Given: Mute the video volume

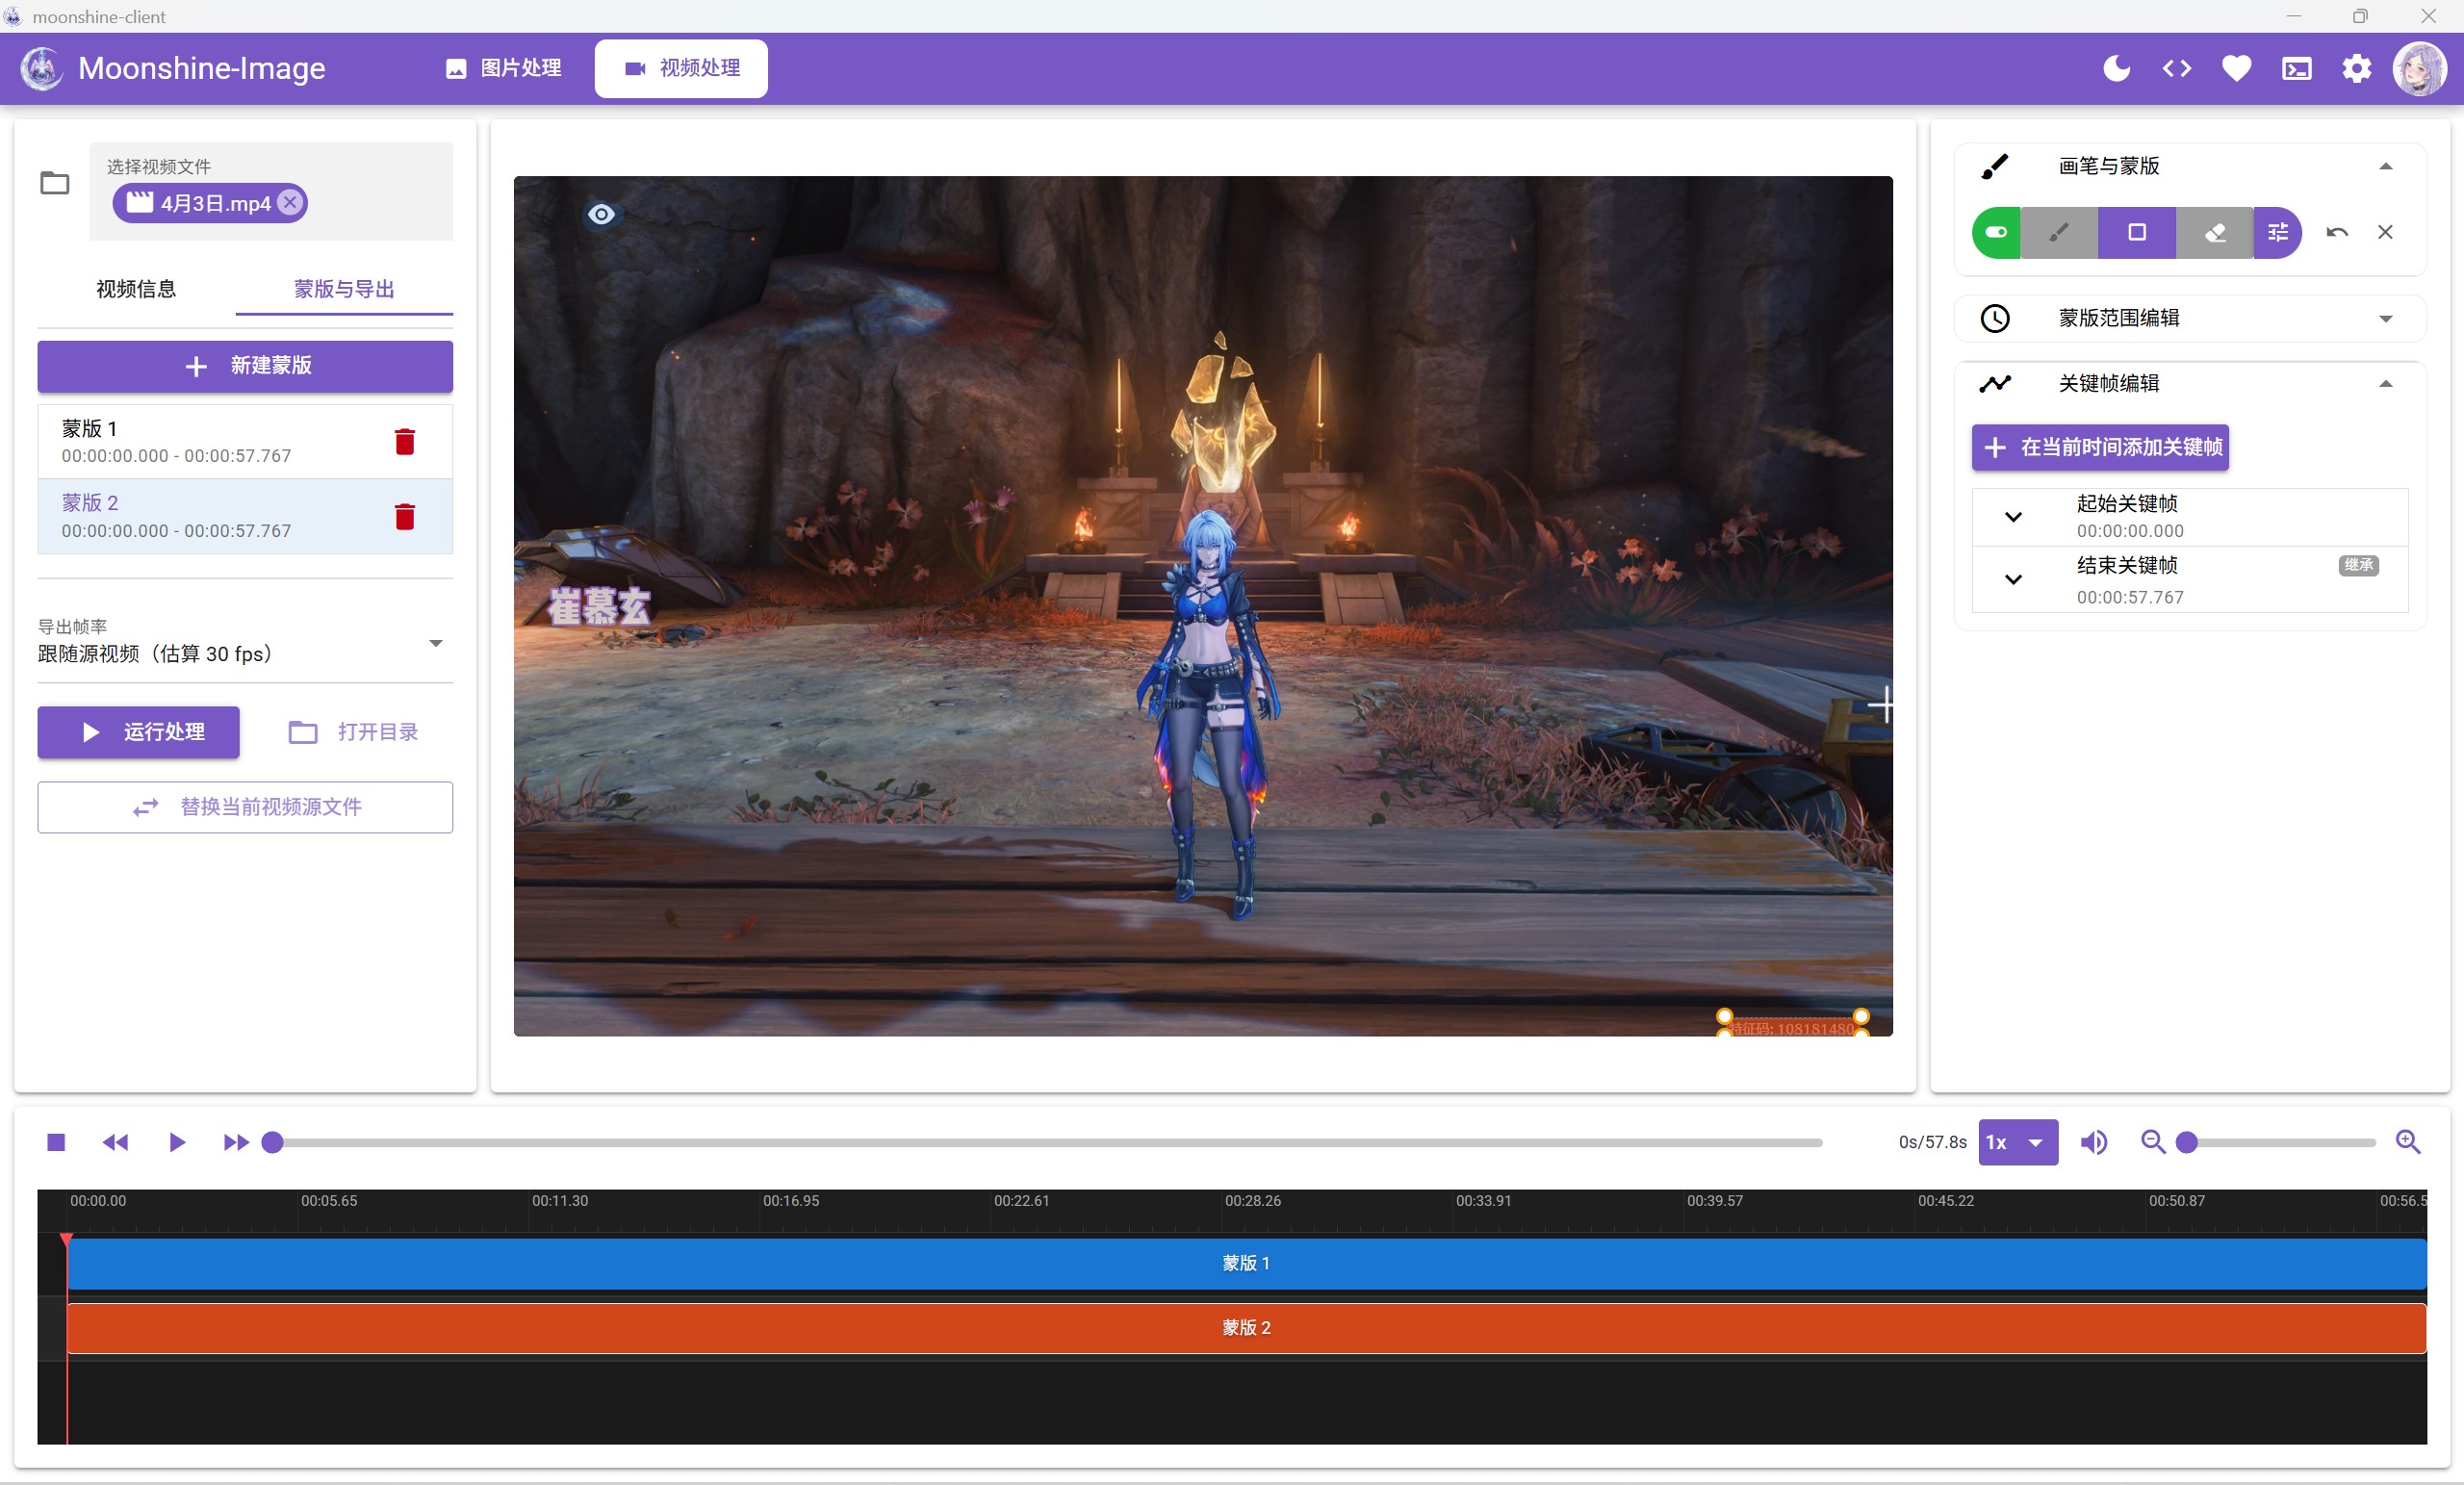Looking at the screenshot, I should 2093,1142.
